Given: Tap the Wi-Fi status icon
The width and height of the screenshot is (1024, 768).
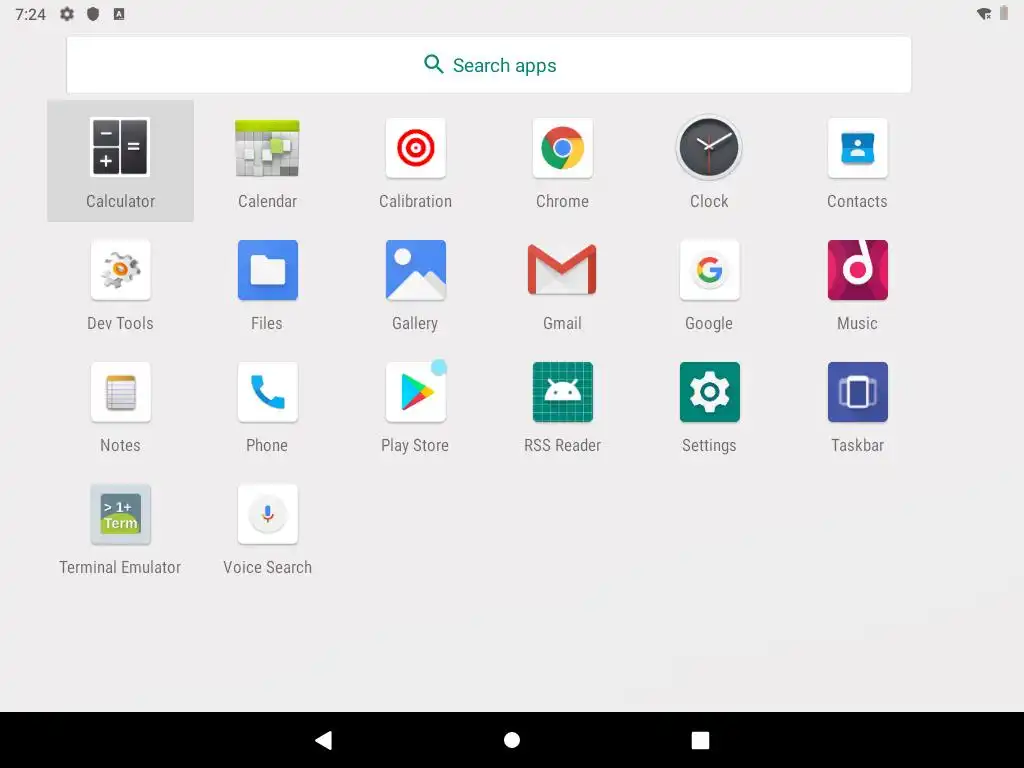Looking at the screenshot, I should point(984,14).
